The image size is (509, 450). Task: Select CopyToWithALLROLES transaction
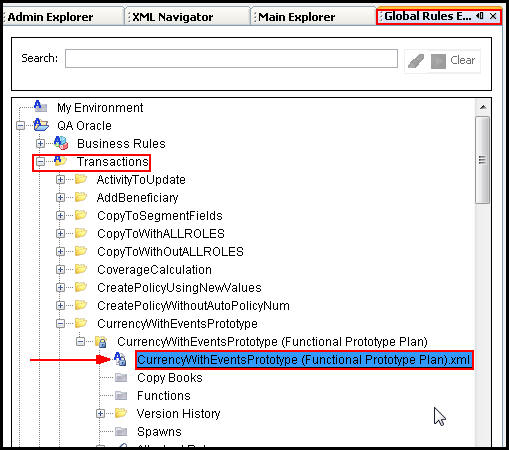pyautogui.click(x=161, y=234)
